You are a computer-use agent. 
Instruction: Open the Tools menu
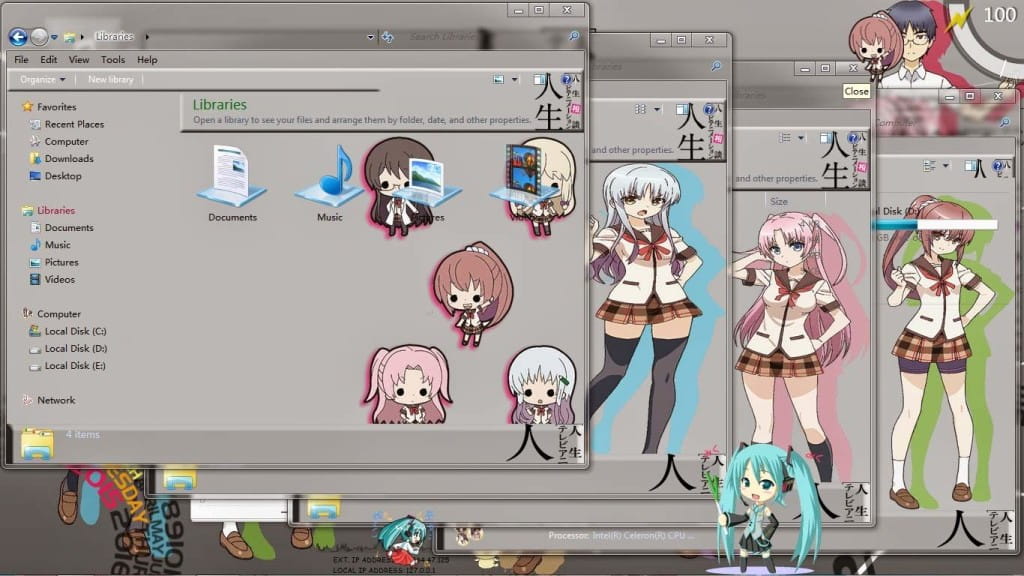pyautogui.click(x=113, y=59)
